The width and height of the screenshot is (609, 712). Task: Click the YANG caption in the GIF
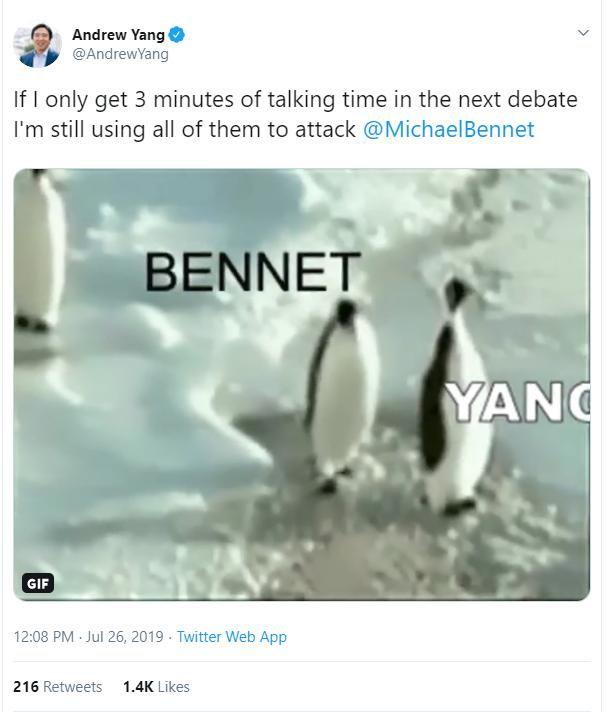click(x=517, y=402)
